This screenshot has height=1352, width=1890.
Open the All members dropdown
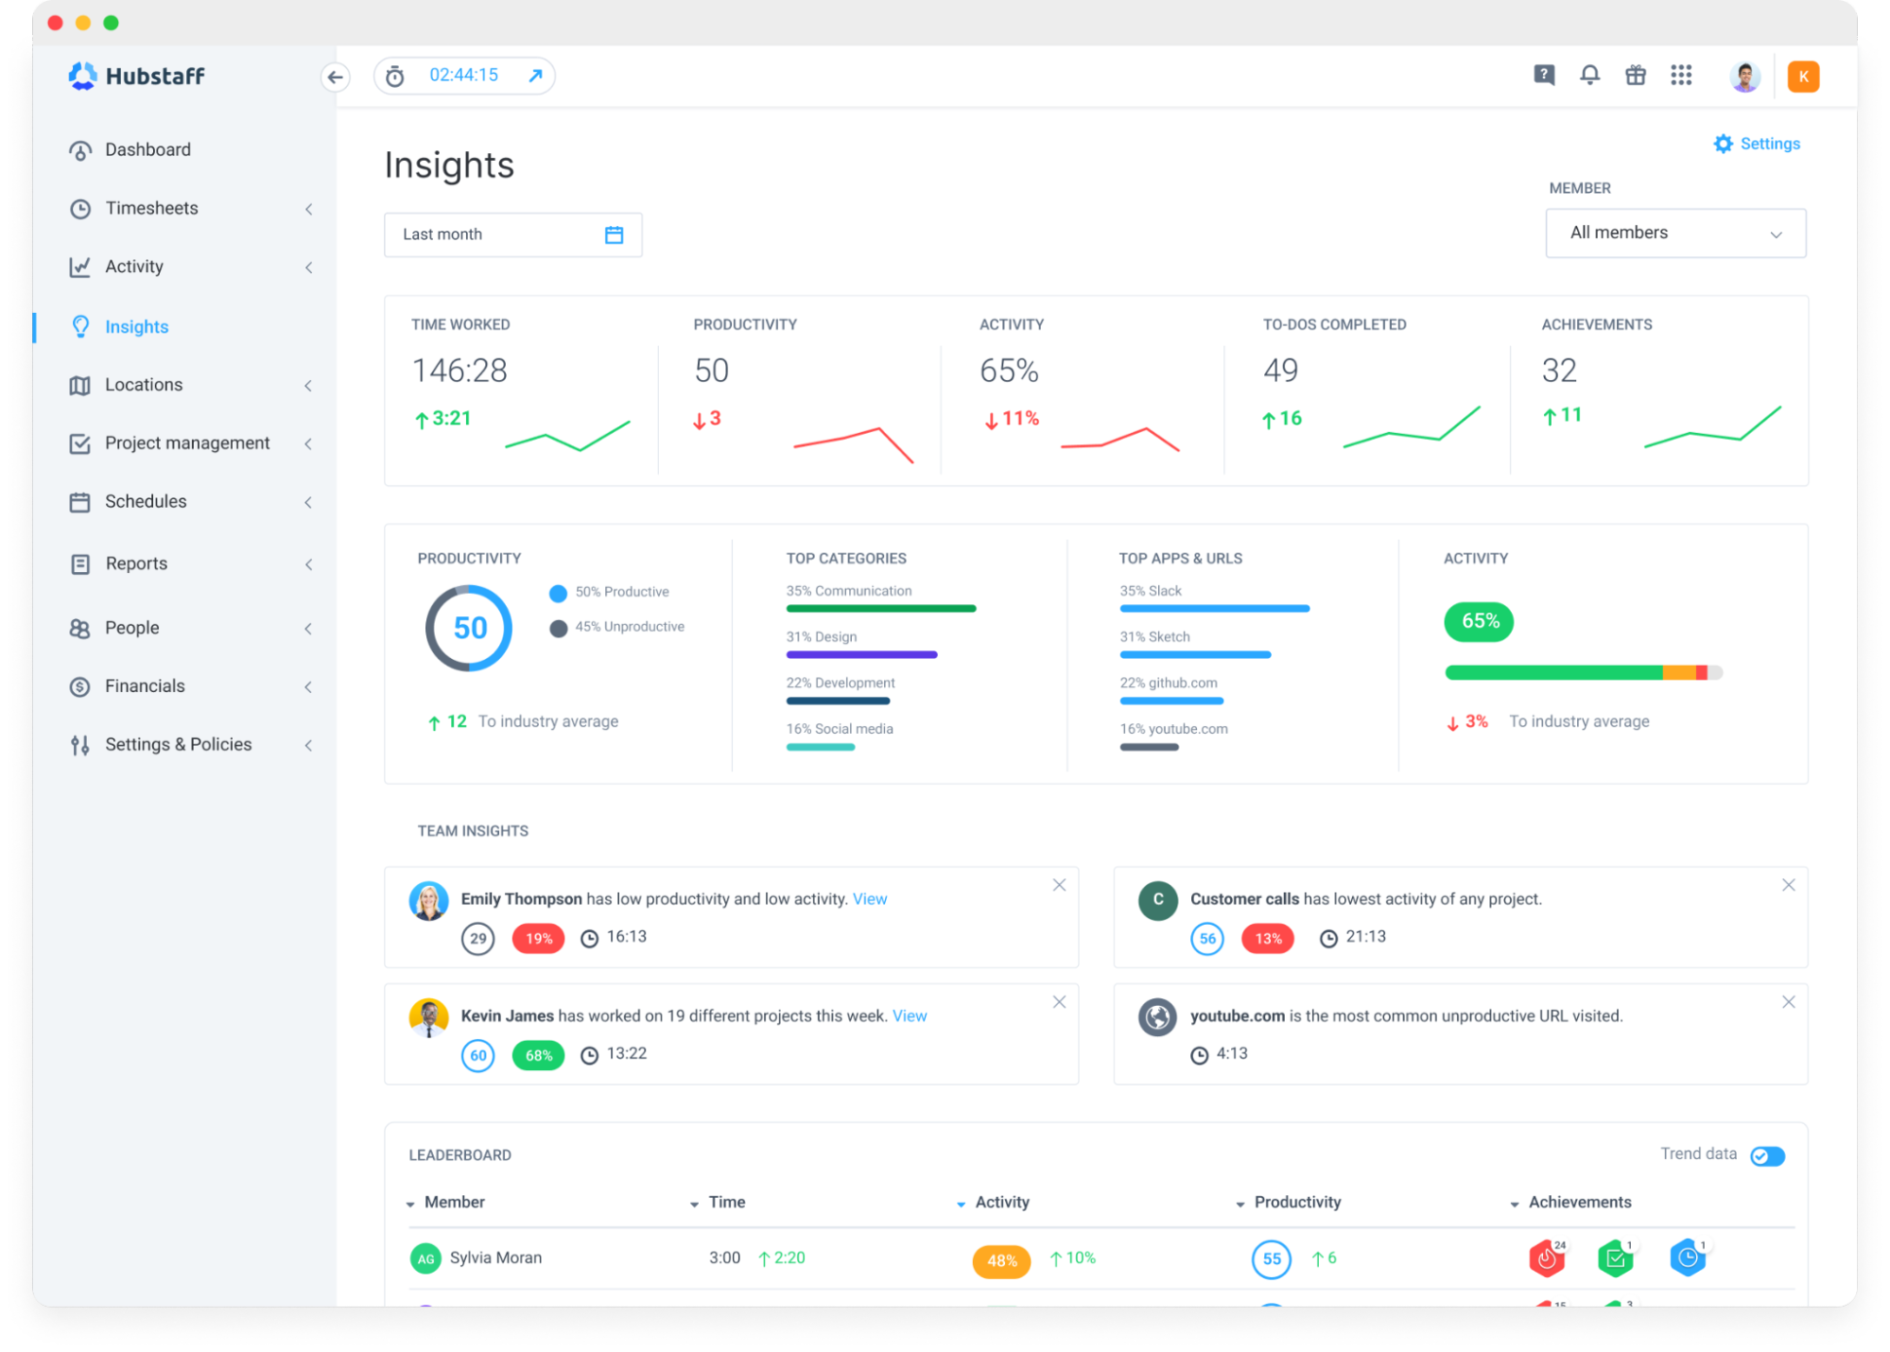point(1675,233)
